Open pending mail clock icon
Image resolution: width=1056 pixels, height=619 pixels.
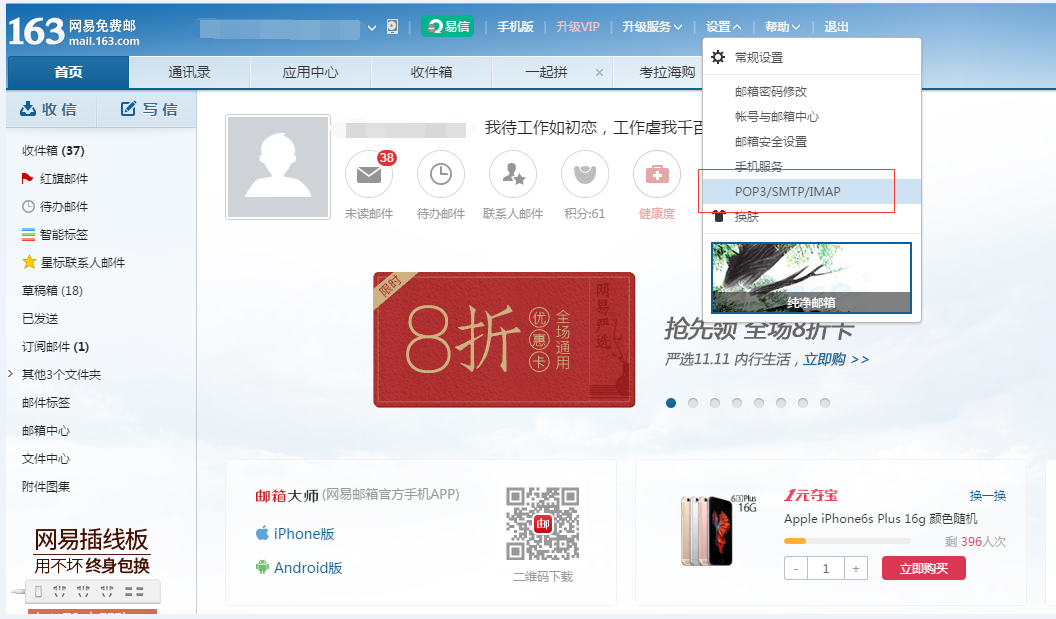[x=440, y=175]
